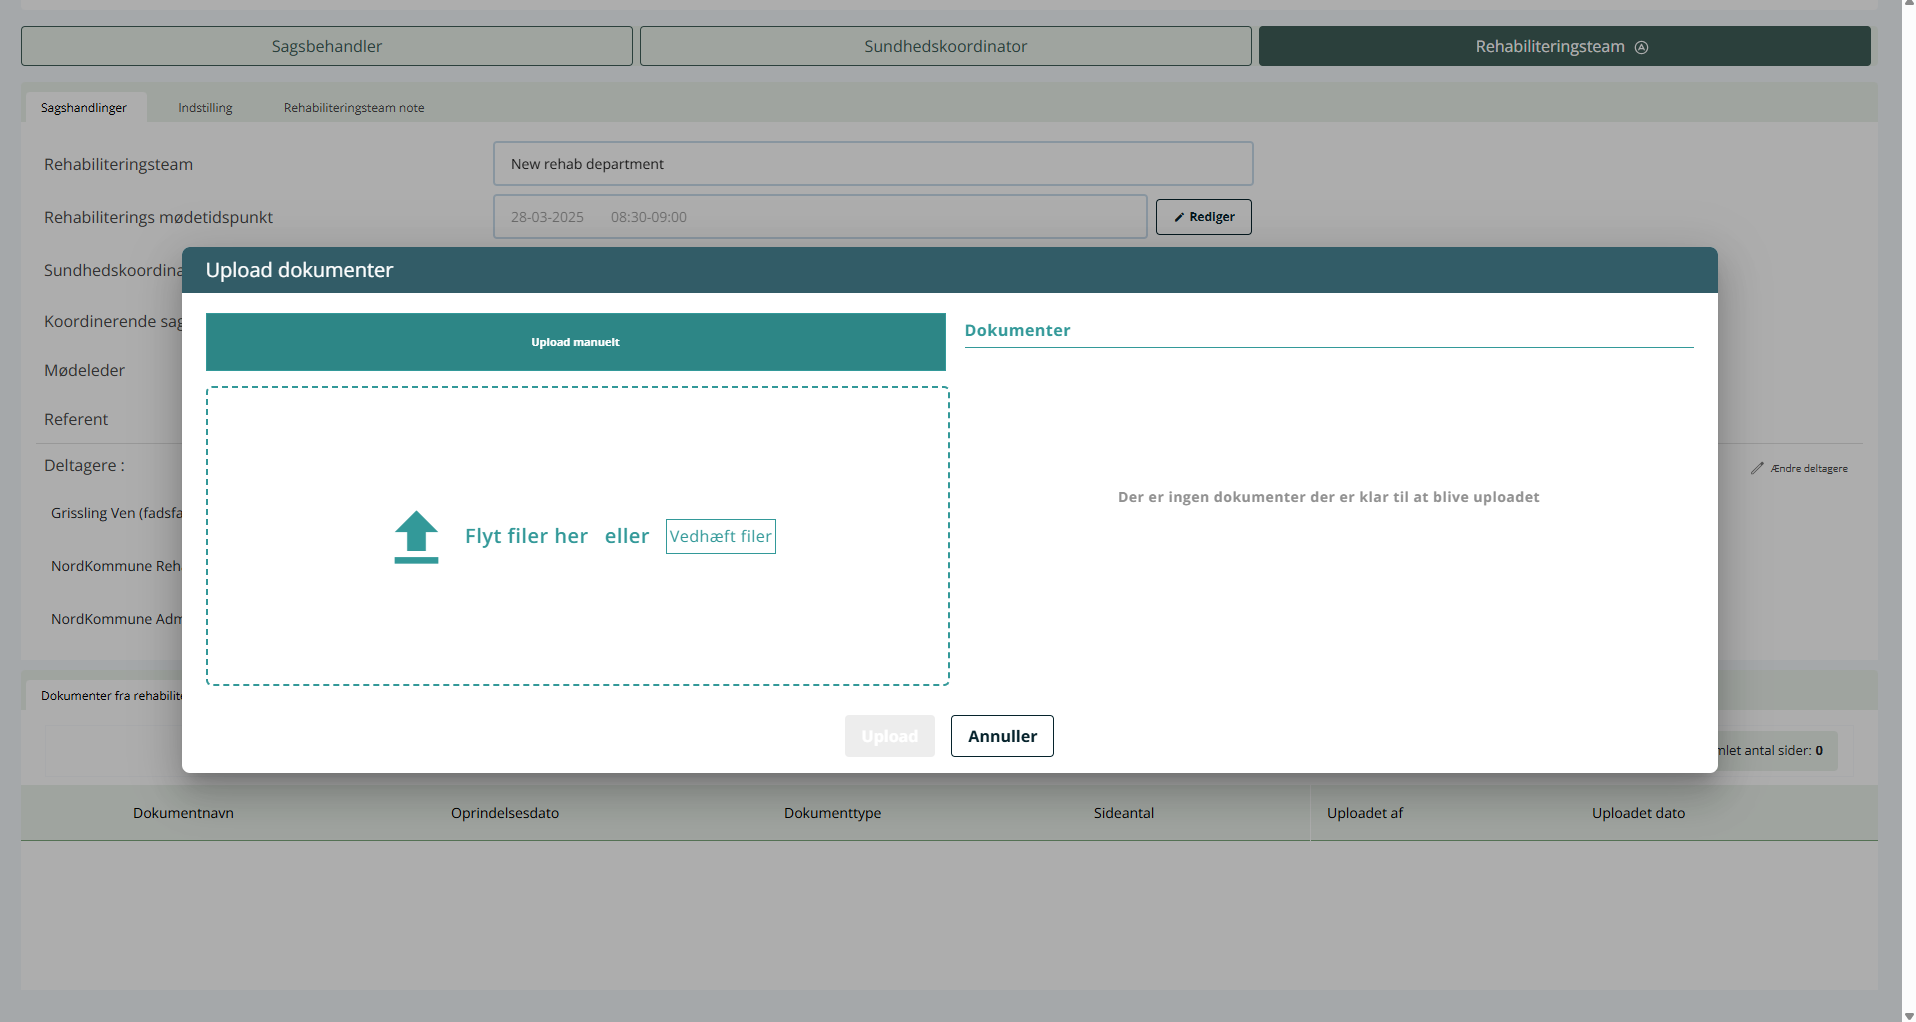This screenshot has width=1916, height=1022.
Task: Open the Sagsbehandler section
Action: [326, 46]
